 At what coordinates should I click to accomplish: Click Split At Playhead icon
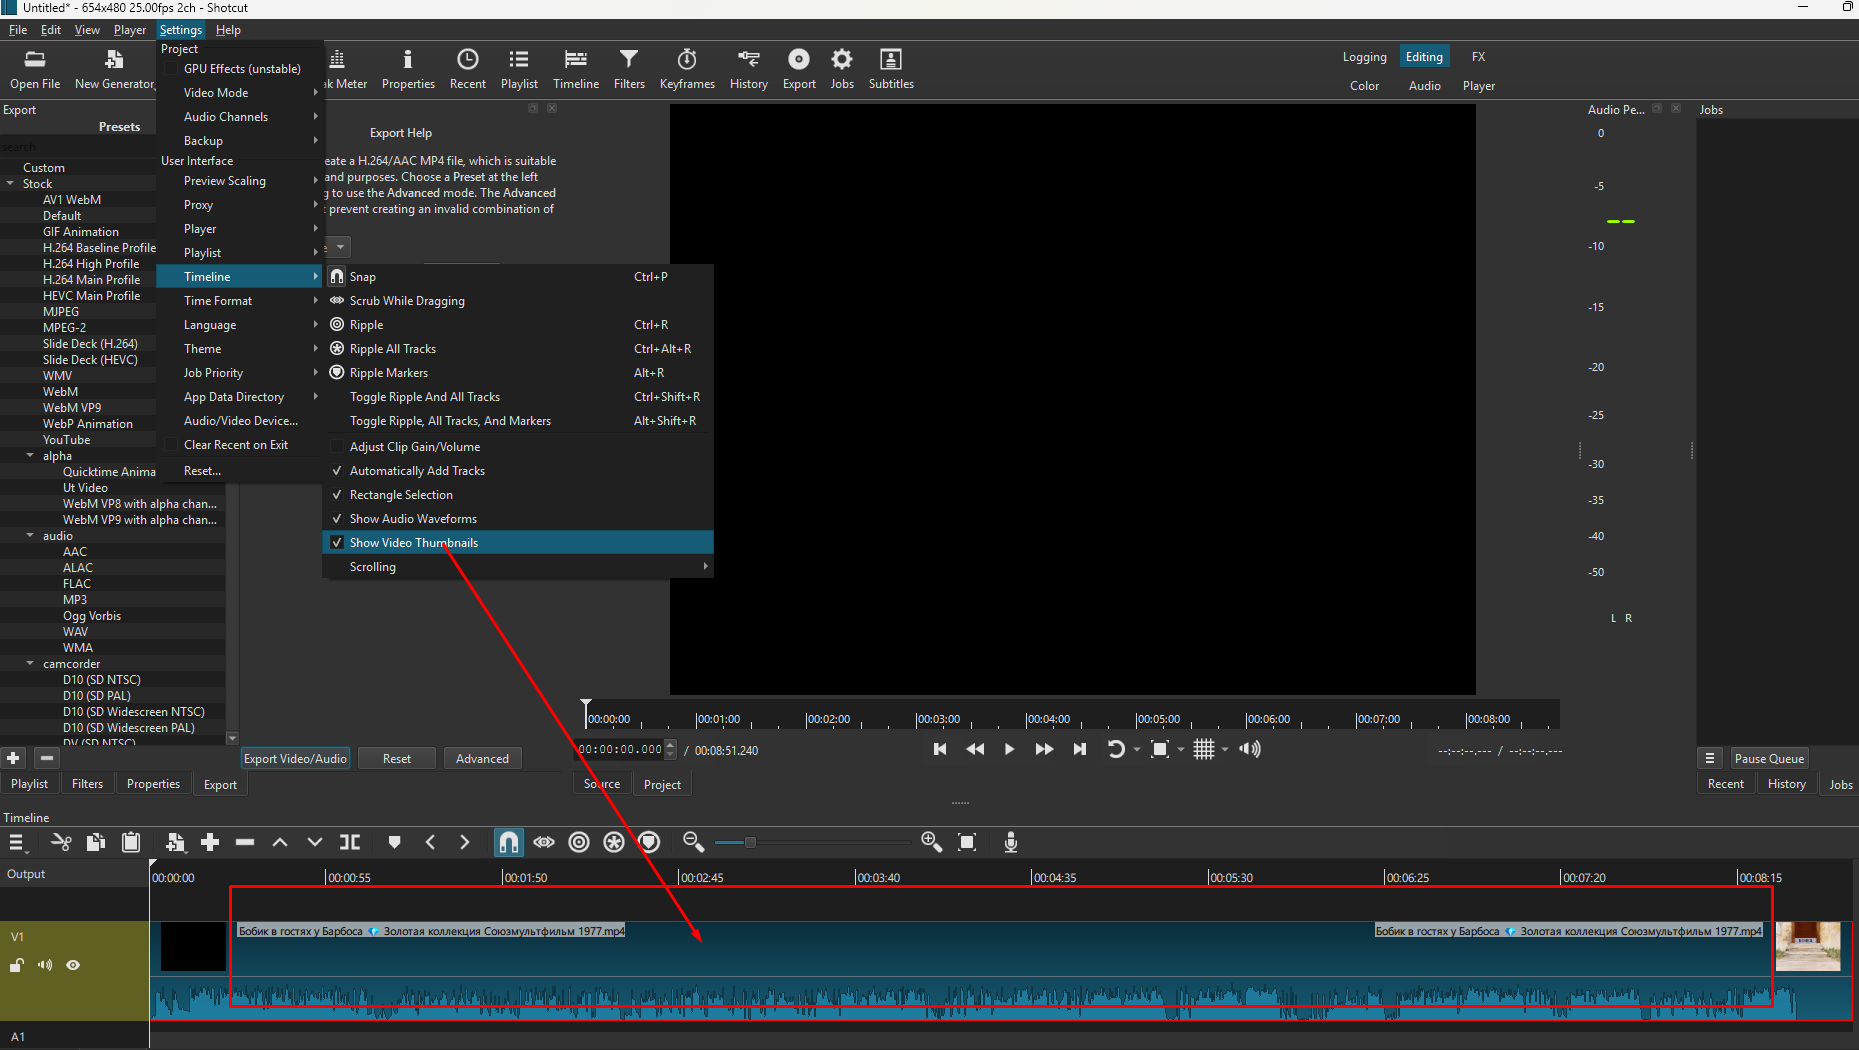350,842
